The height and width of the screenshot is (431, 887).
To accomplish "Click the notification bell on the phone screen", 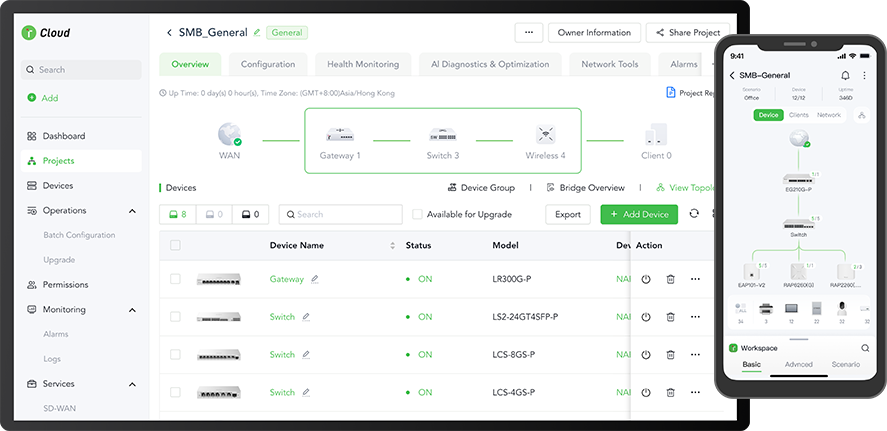I will (845, 75).
